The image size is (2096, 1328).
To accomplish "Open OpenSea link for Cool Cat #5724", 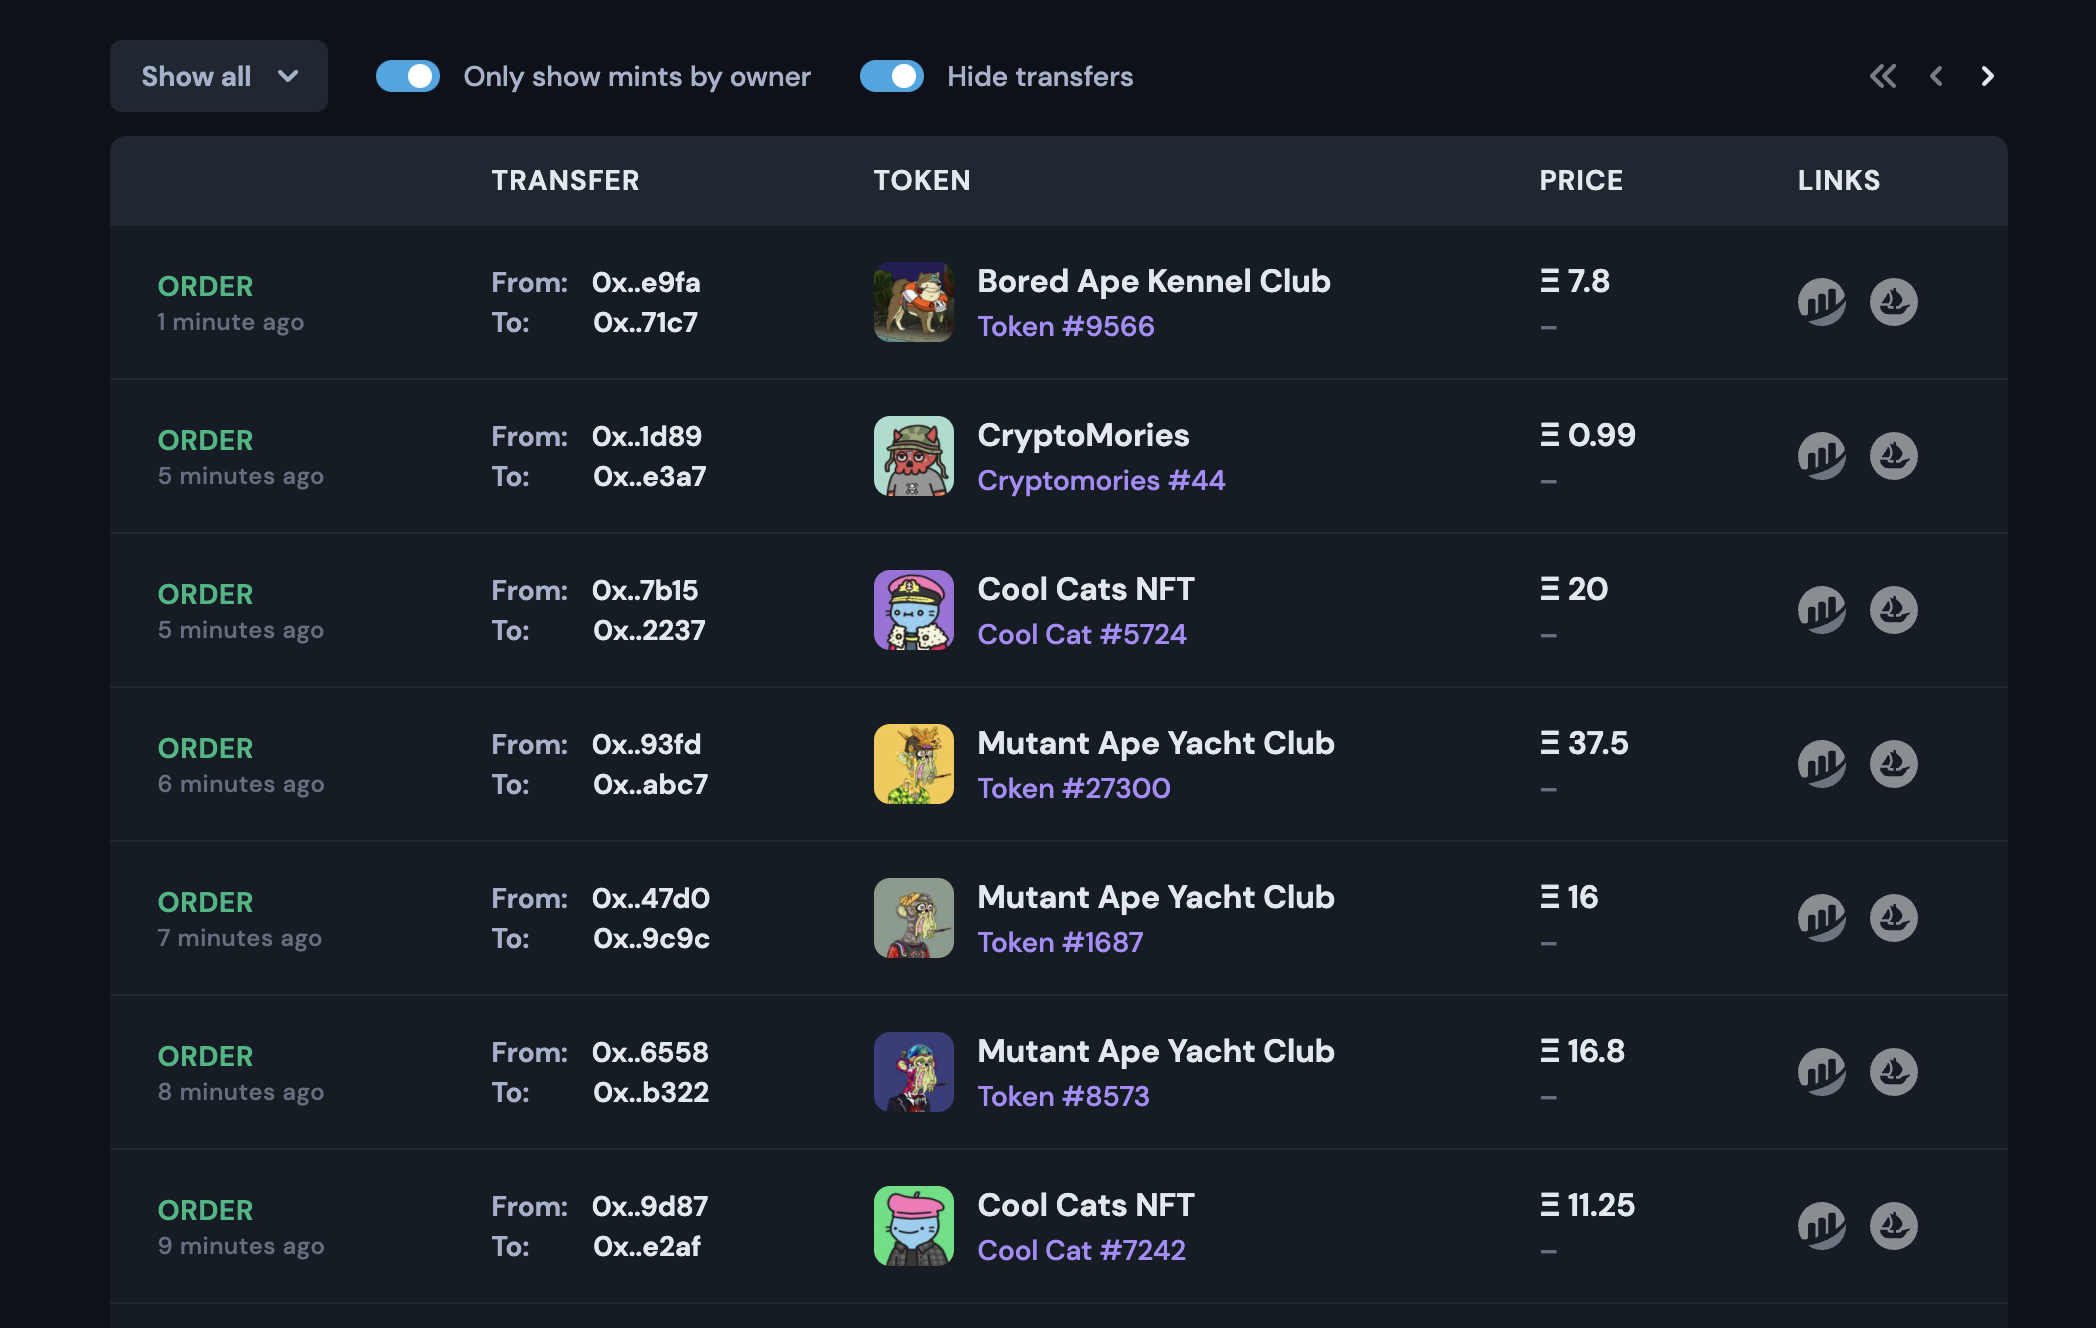I will pos(1894,610).
